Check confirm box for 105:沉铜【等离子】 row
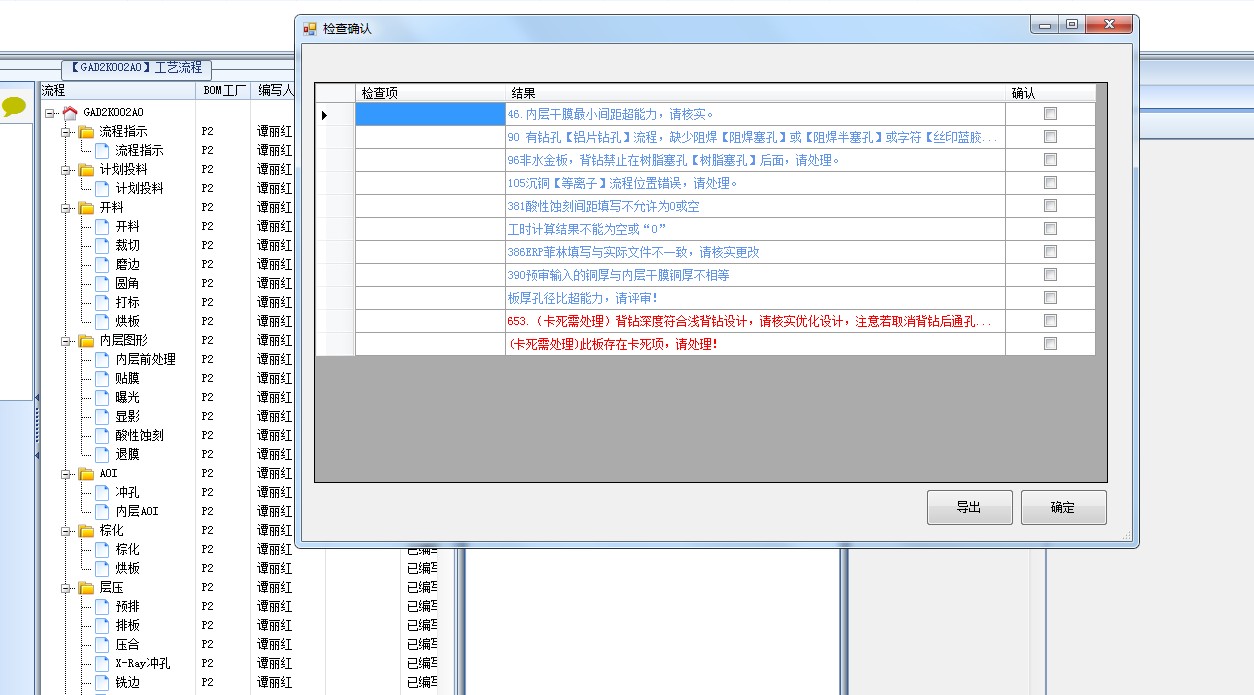 point(1050,183)
